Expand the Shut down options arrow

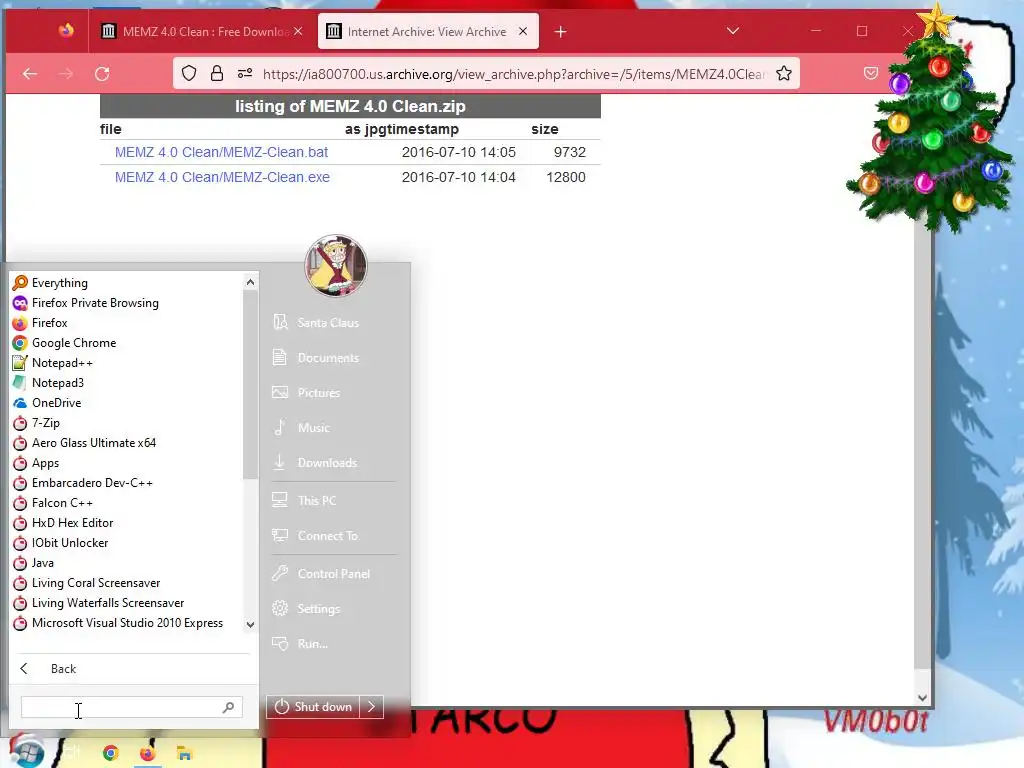click(372, 707)
